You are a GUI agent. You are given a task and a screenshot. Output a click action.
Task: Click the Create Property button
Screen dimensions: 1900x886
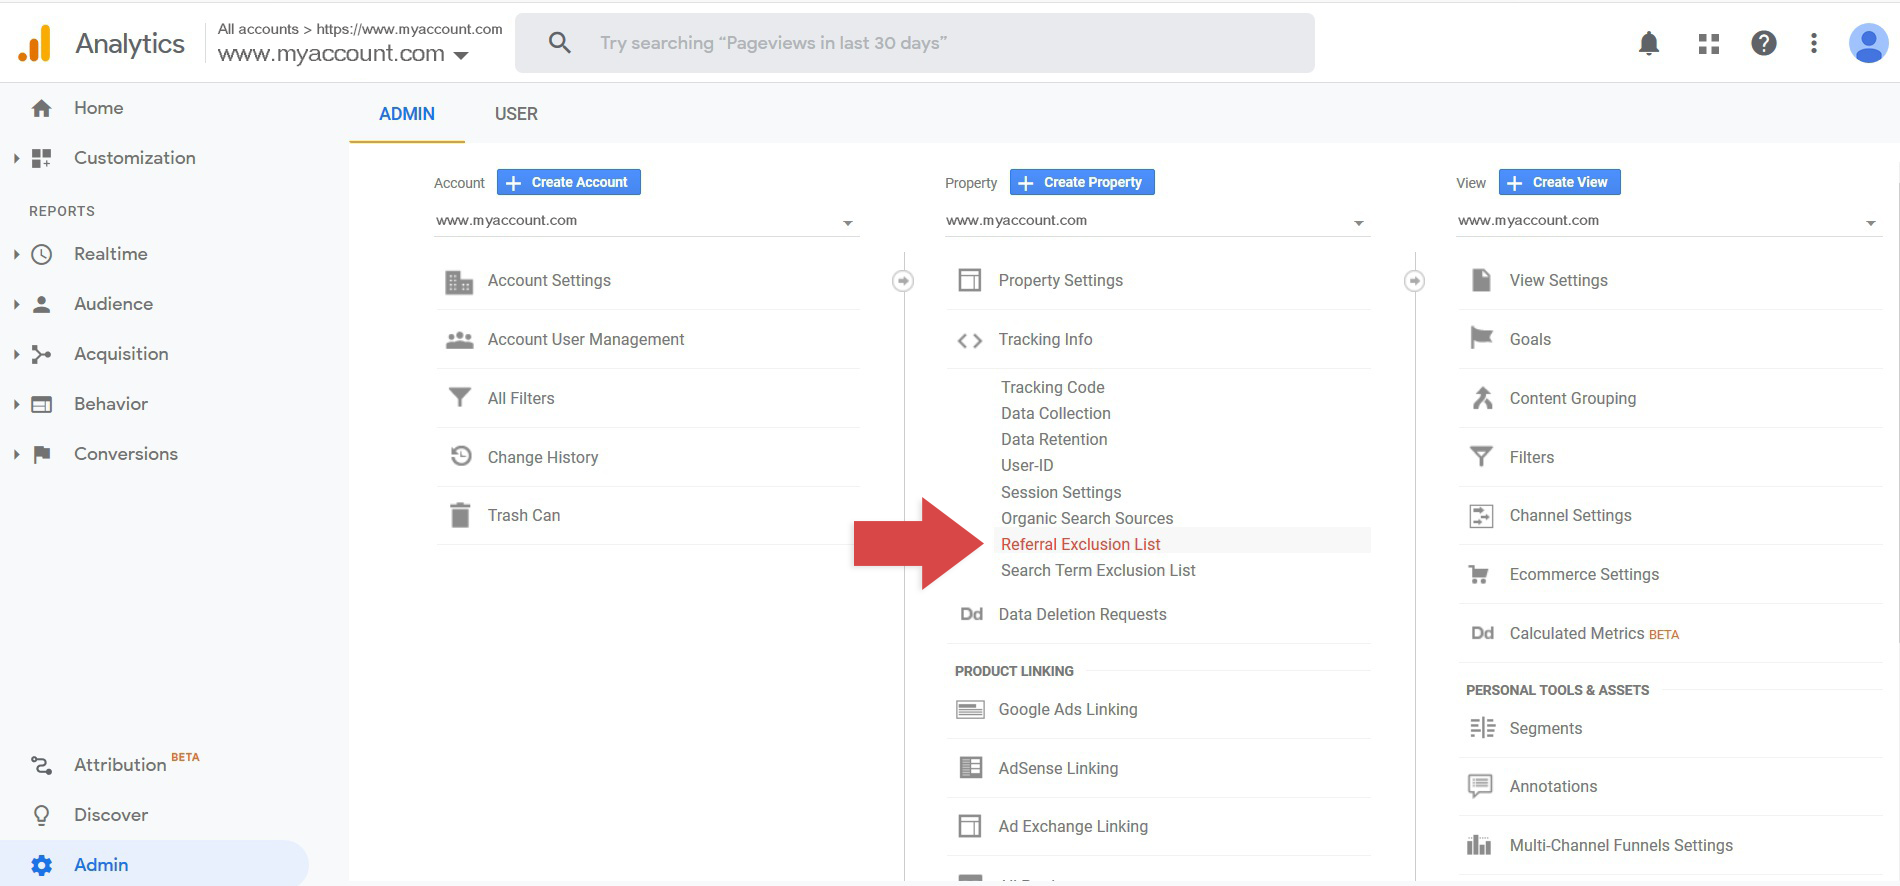click(1082, 182)
